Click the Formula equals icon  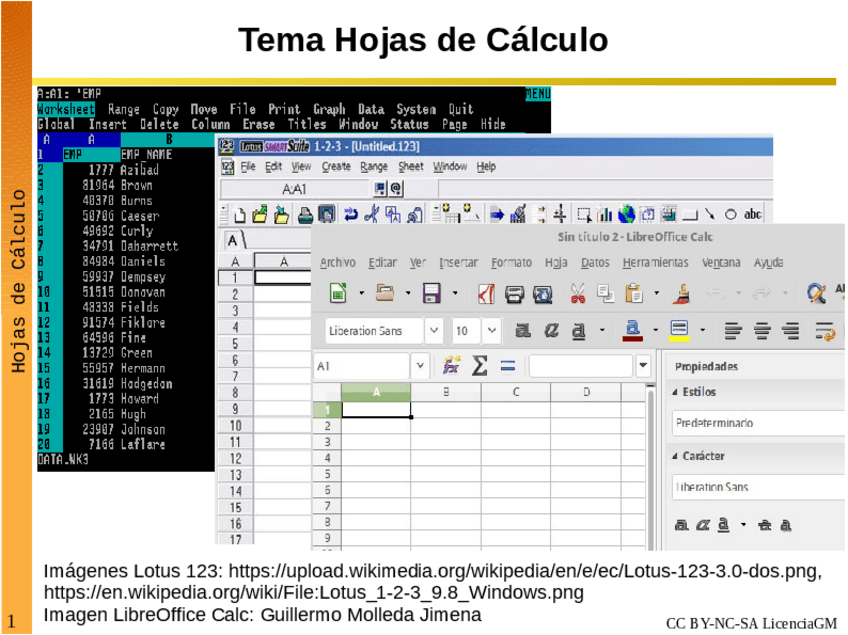coord(508,366)
